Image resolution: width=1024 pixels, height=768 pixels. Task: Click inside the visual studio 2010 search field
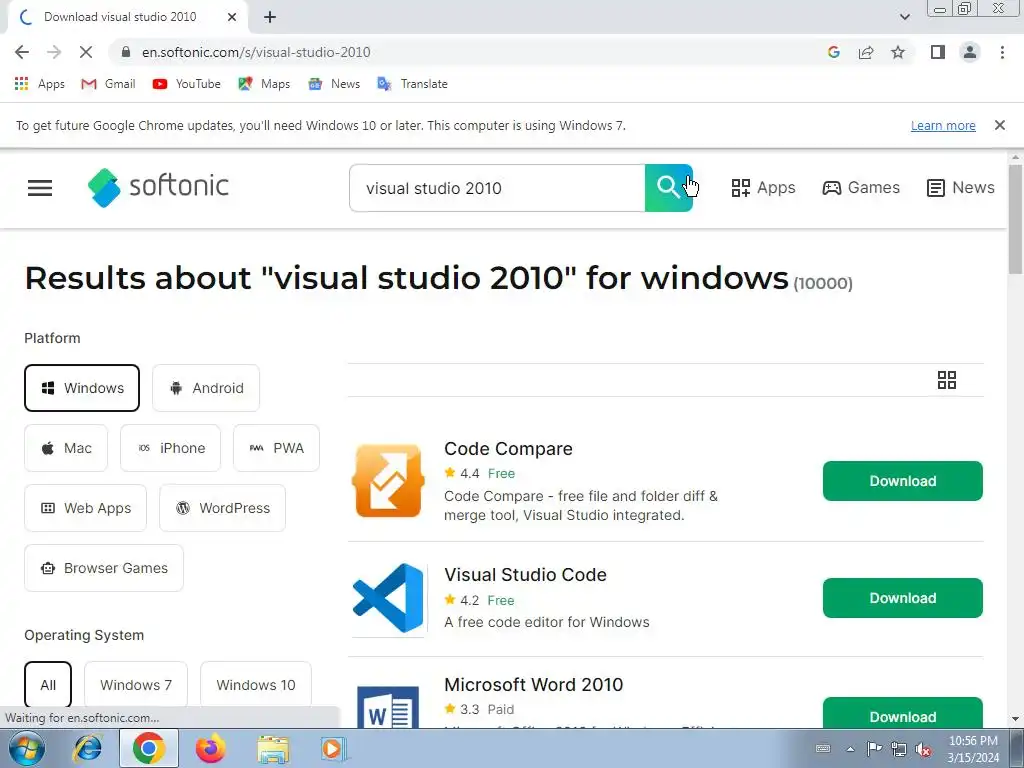497,188
